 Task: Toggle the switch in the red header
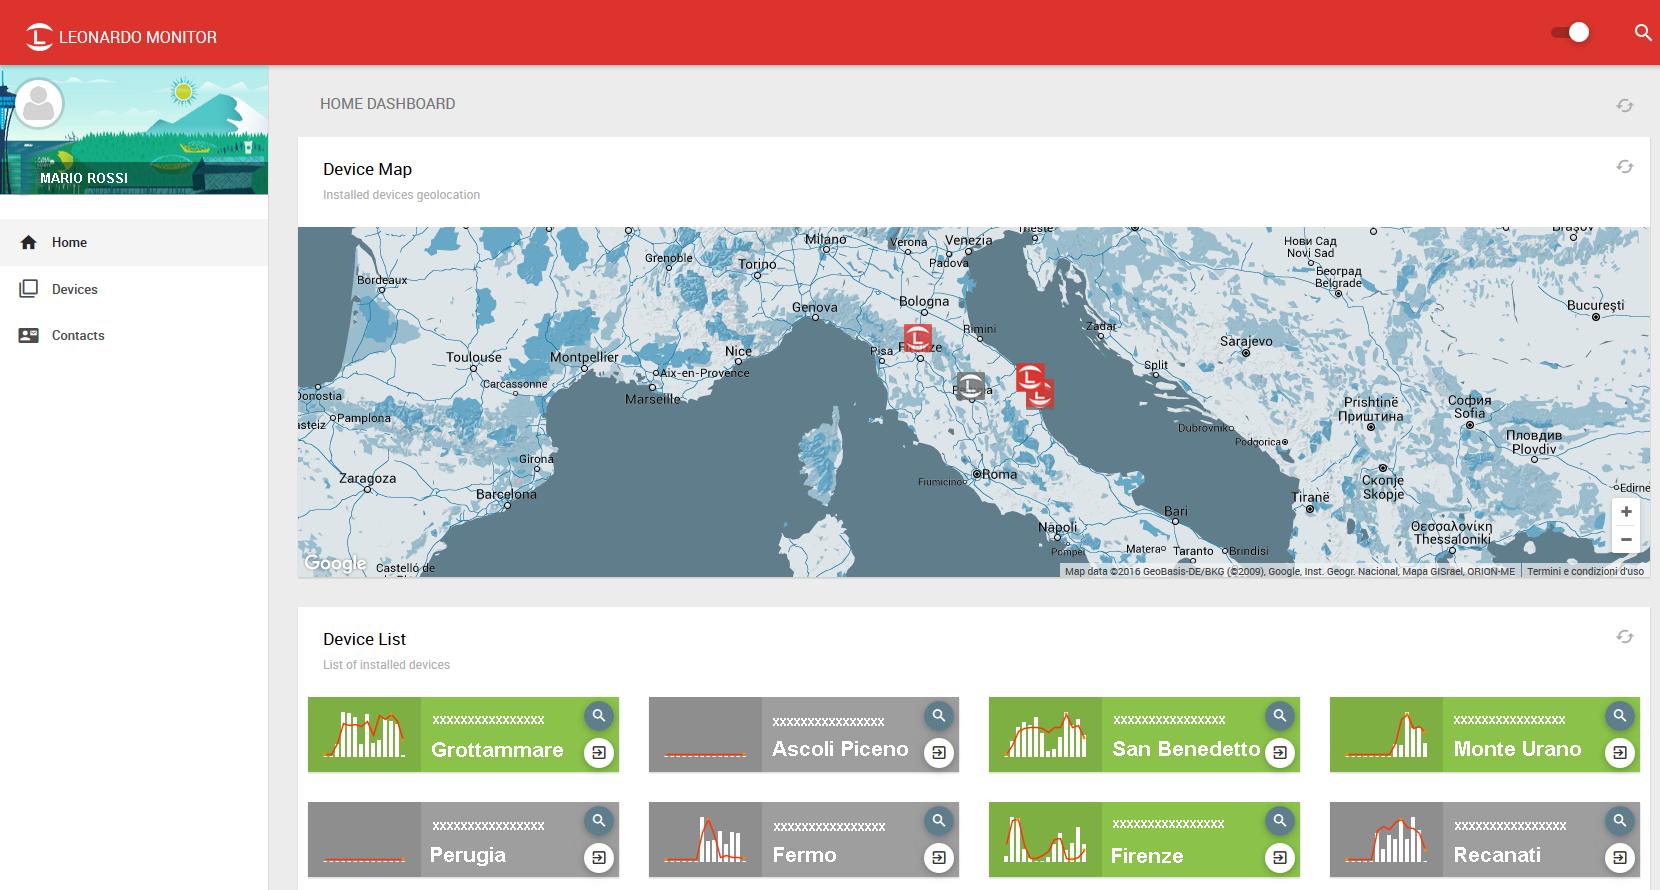(x=1570, y=32)
